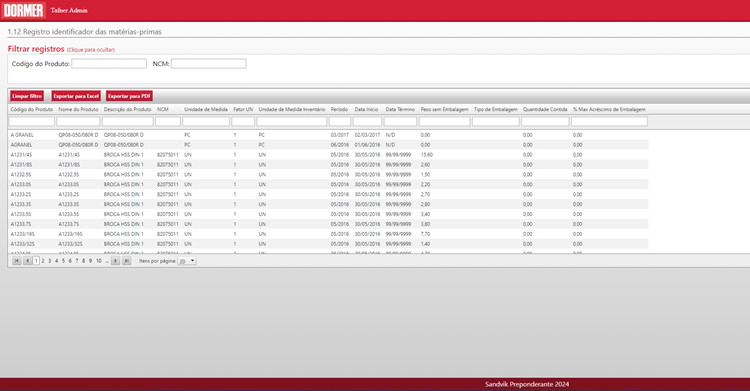Sort by Tipo de Embalagem column header

click(x=496, y=110)
